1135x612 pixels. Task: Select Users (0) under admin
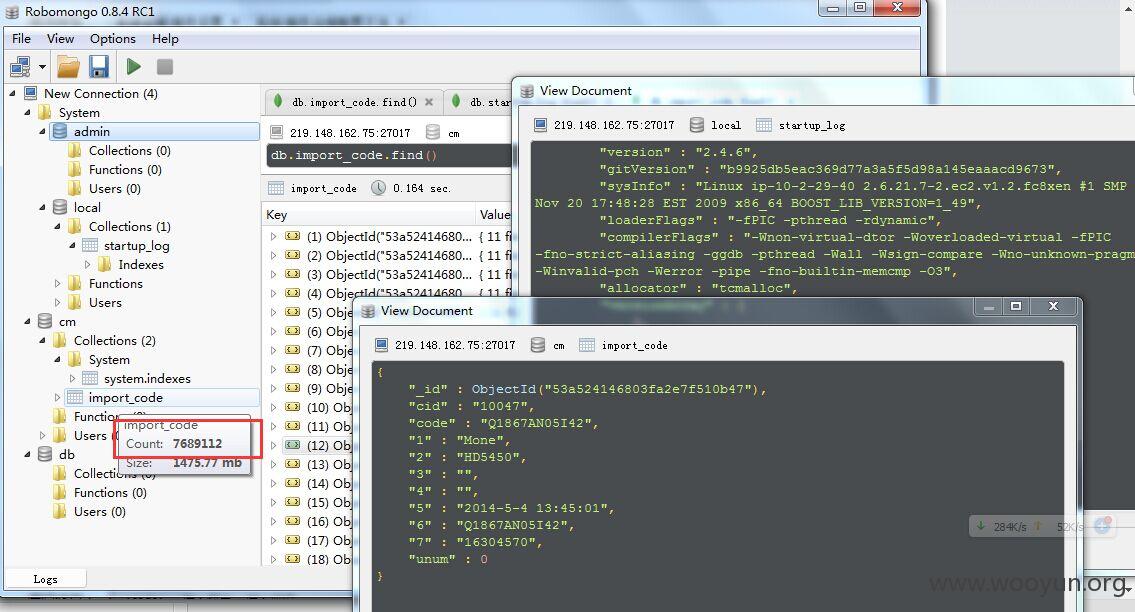point(114,188)
